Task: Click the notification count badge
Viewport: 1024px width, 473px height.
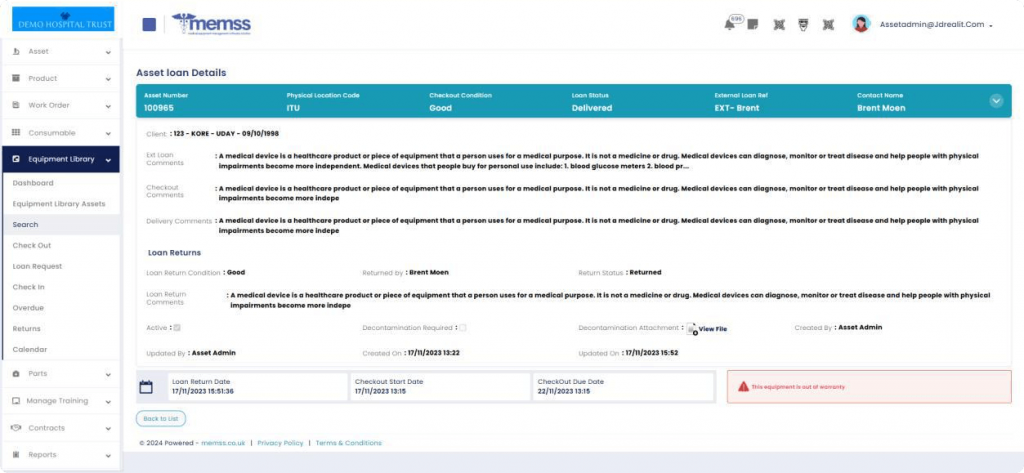Action: tap(736, 18)
